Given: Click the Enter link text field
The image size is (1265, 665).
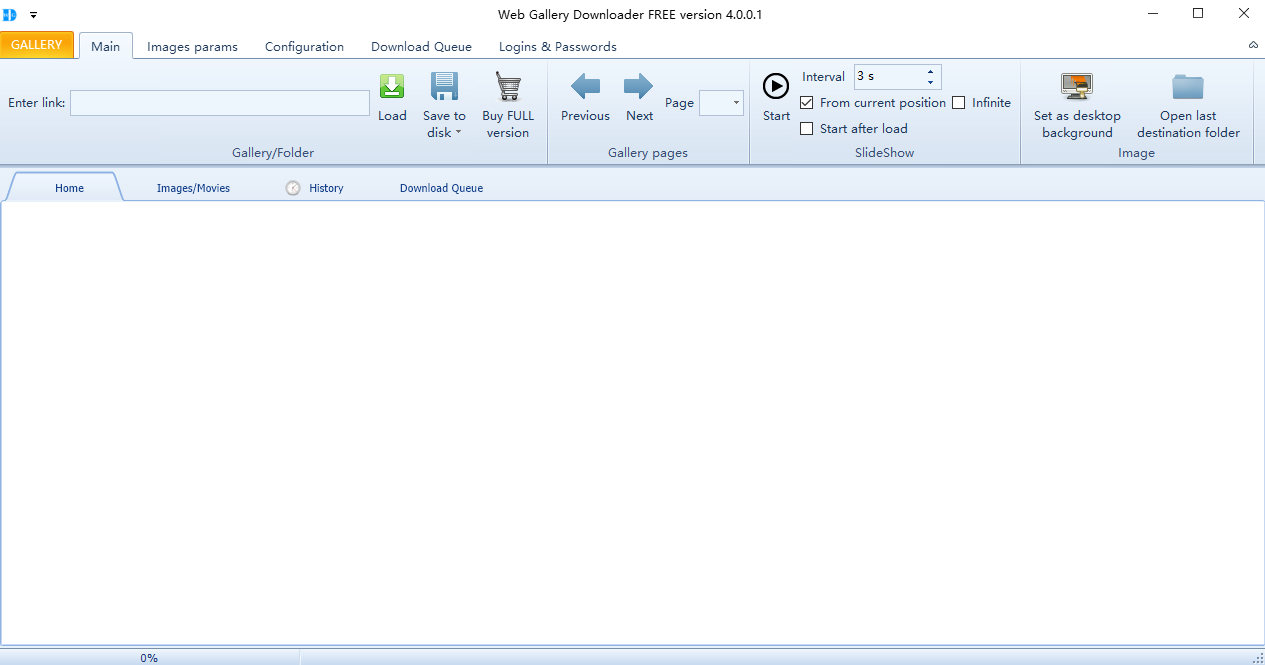Looking at the screenshot, I should pyautogui.click(x=220, y=102).
